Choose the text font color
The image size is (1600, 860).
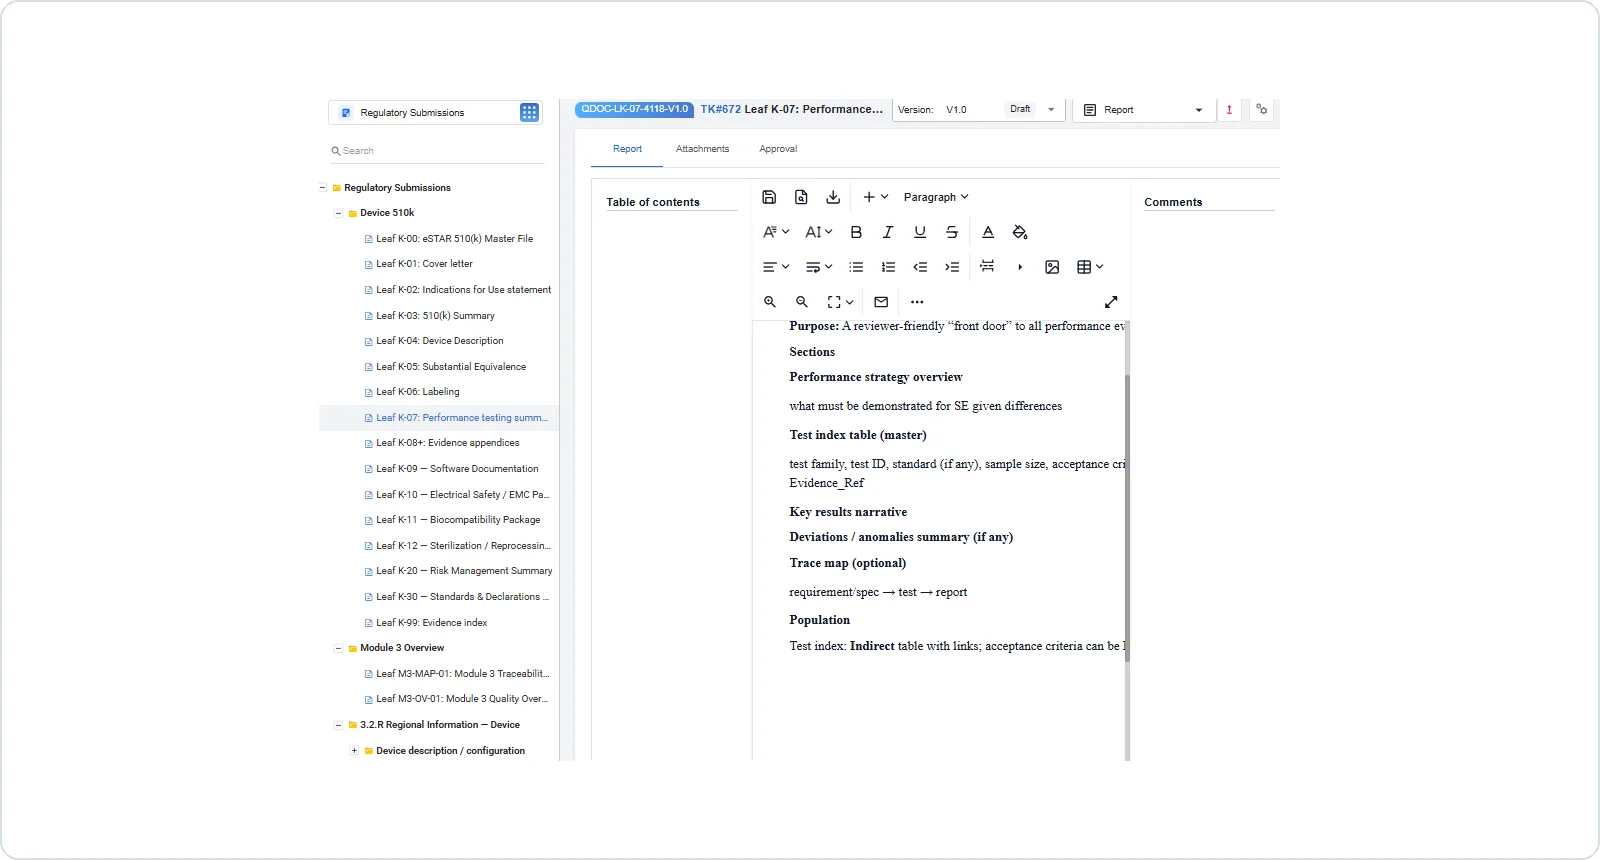(x=988, y=232)
